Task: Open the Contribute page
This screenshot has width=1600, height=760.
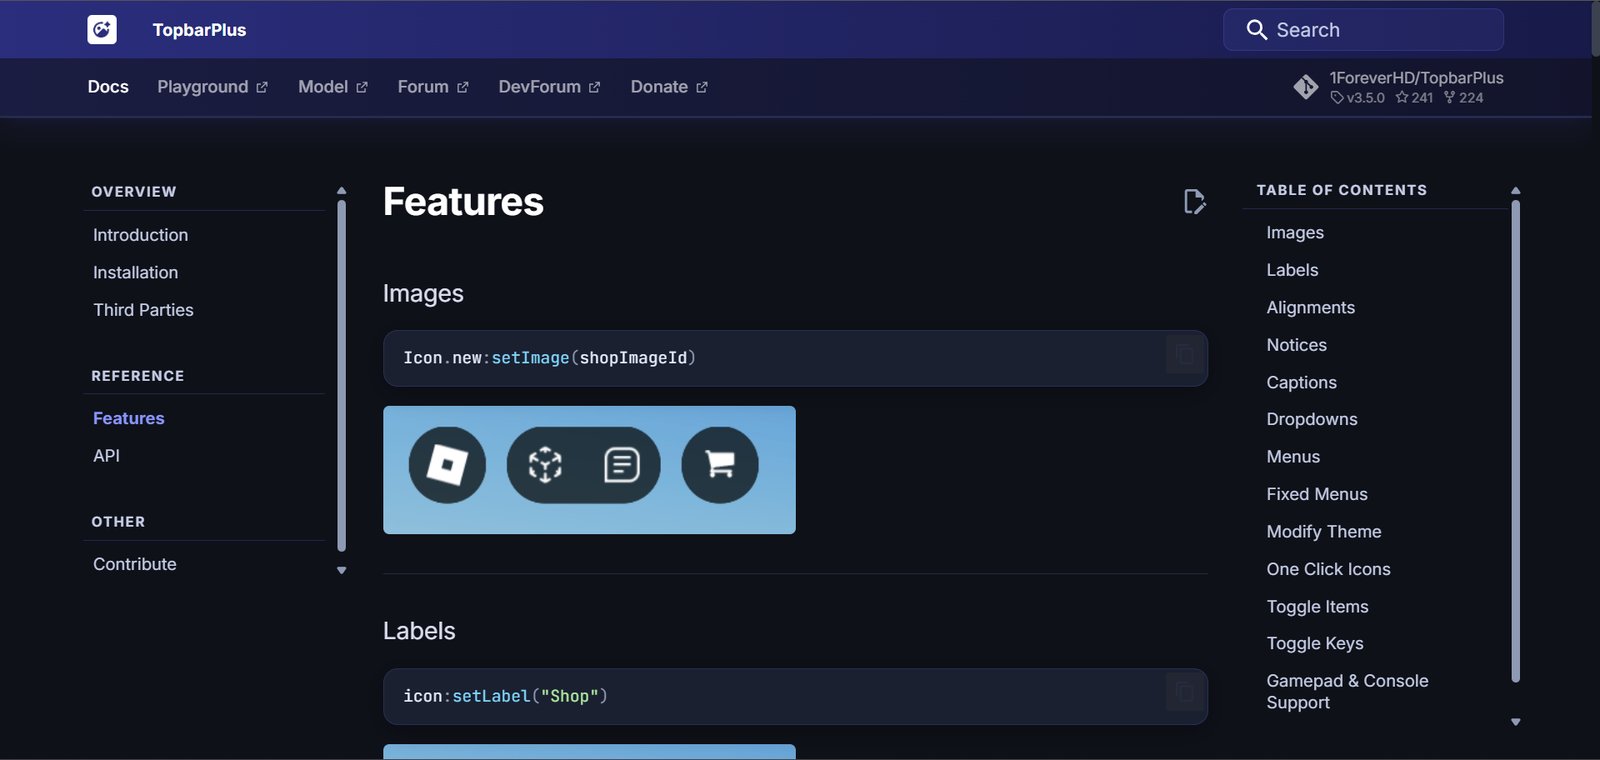Action: 134,564
